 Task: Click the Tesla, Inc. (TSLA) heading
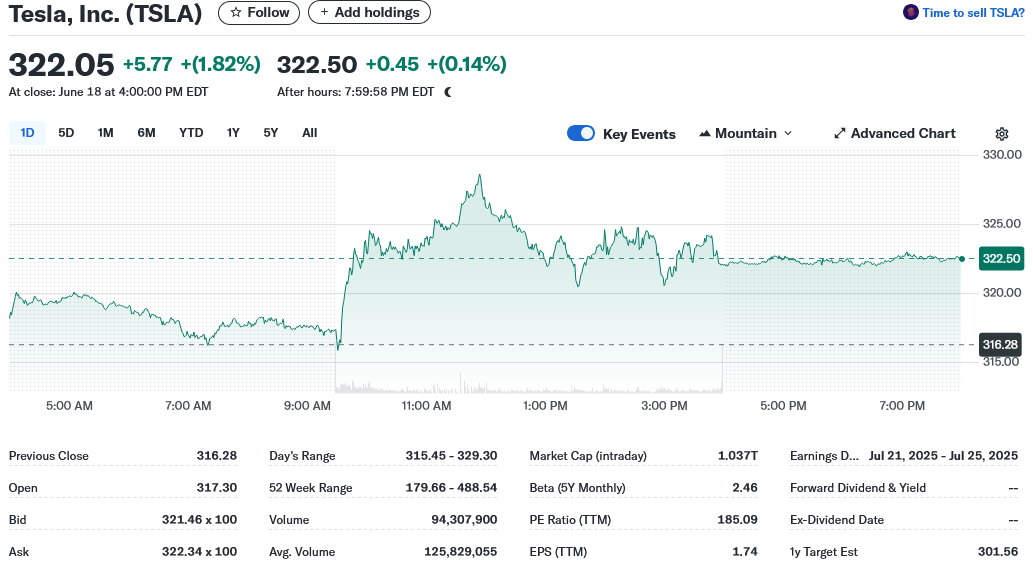pyautogui.click(x=105, y=13)
